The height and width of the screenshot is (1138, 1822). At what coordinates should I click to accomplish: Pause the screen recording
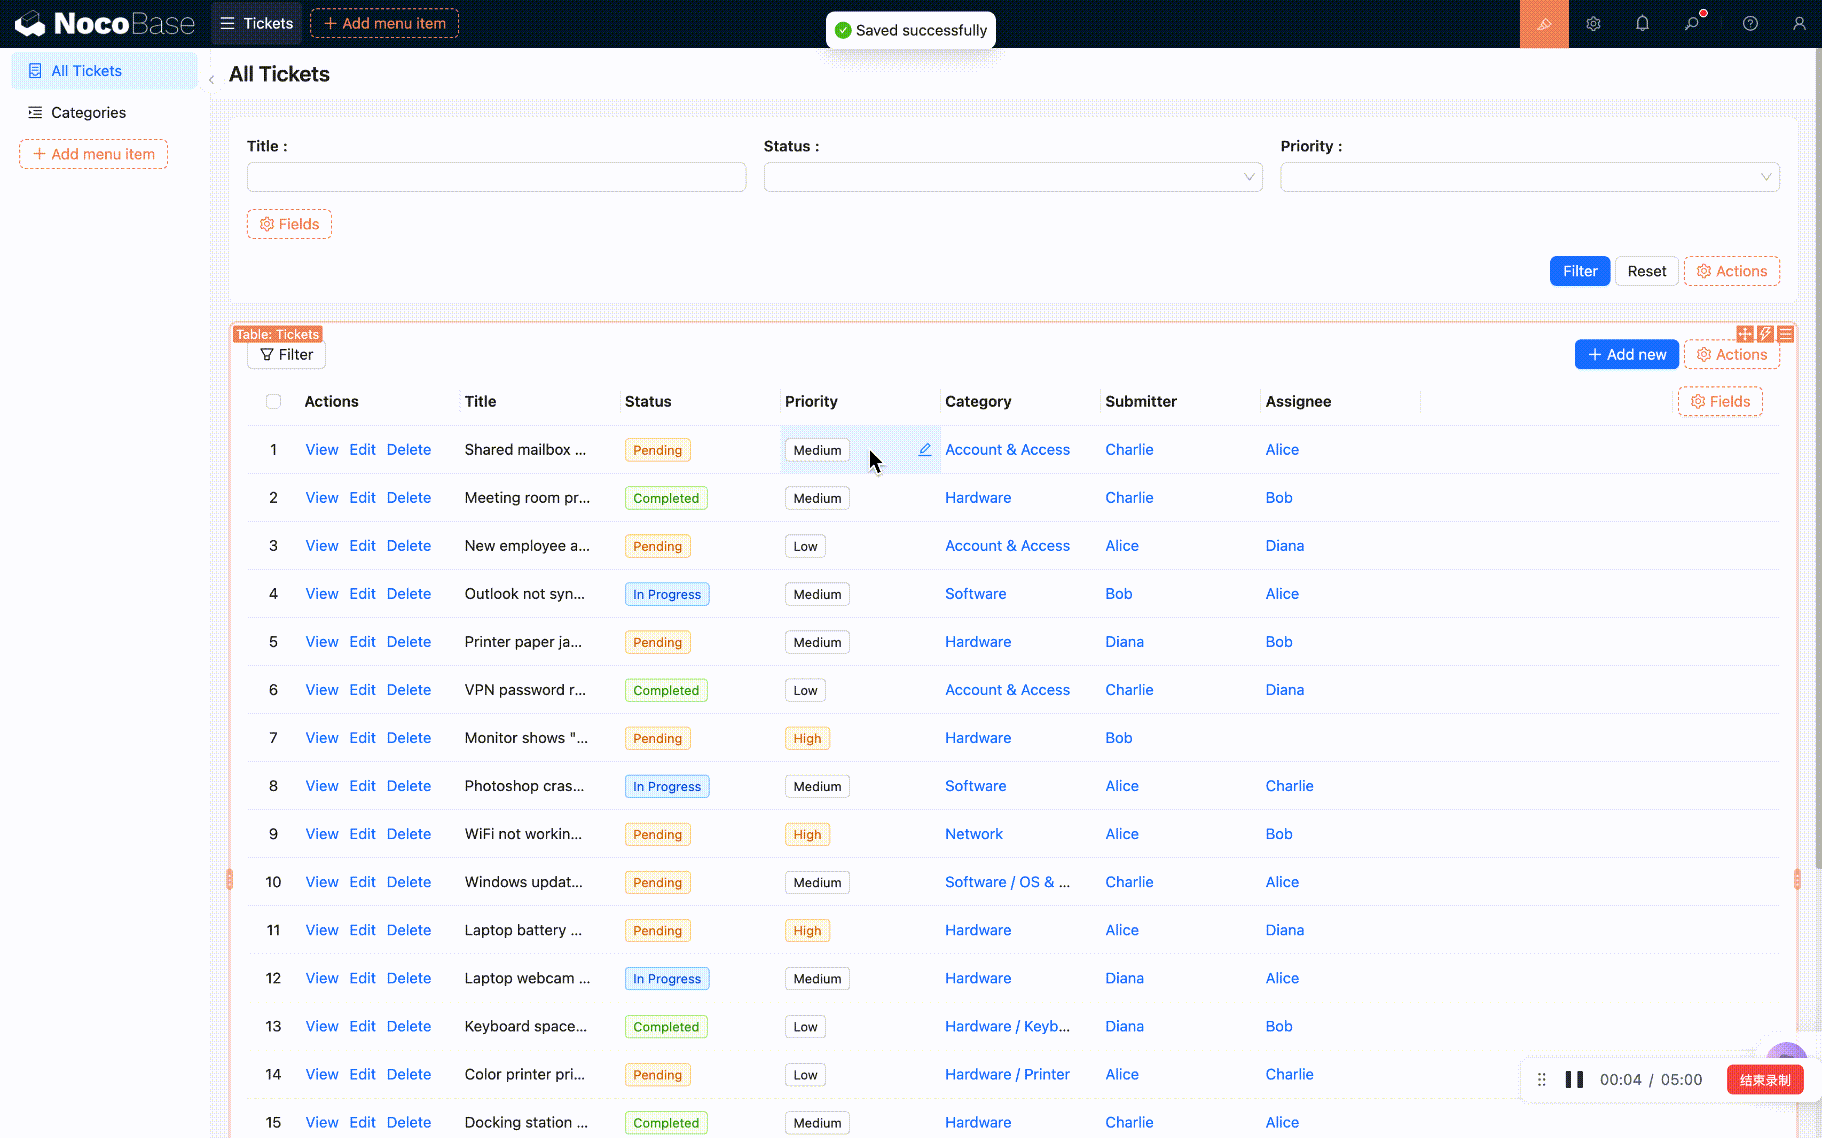click(1574, 1080)
